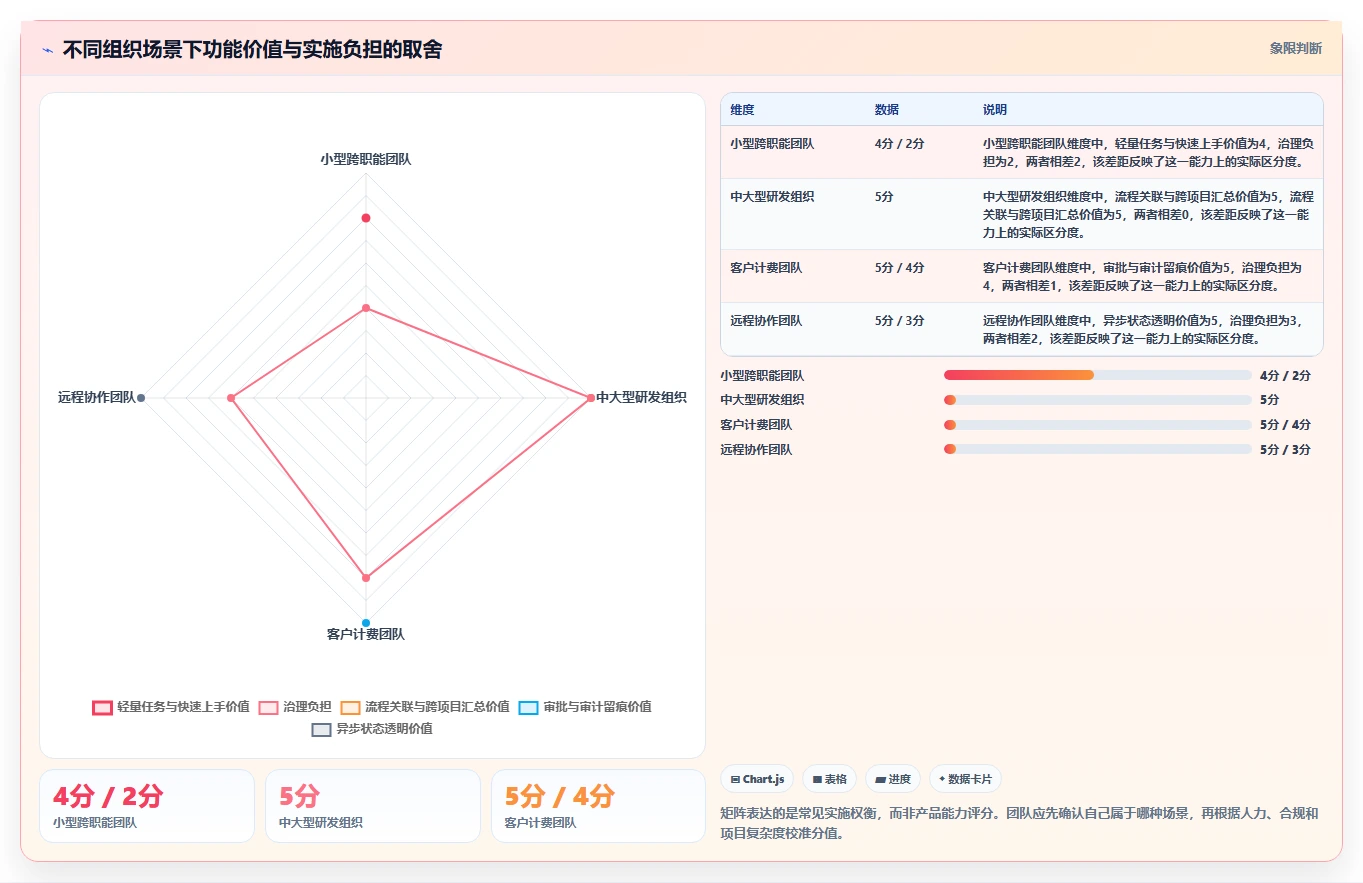1363x883 pixels.
Task: Click the 5分 / 4分 客户计费团队 data card
Action: pos(599,806)
